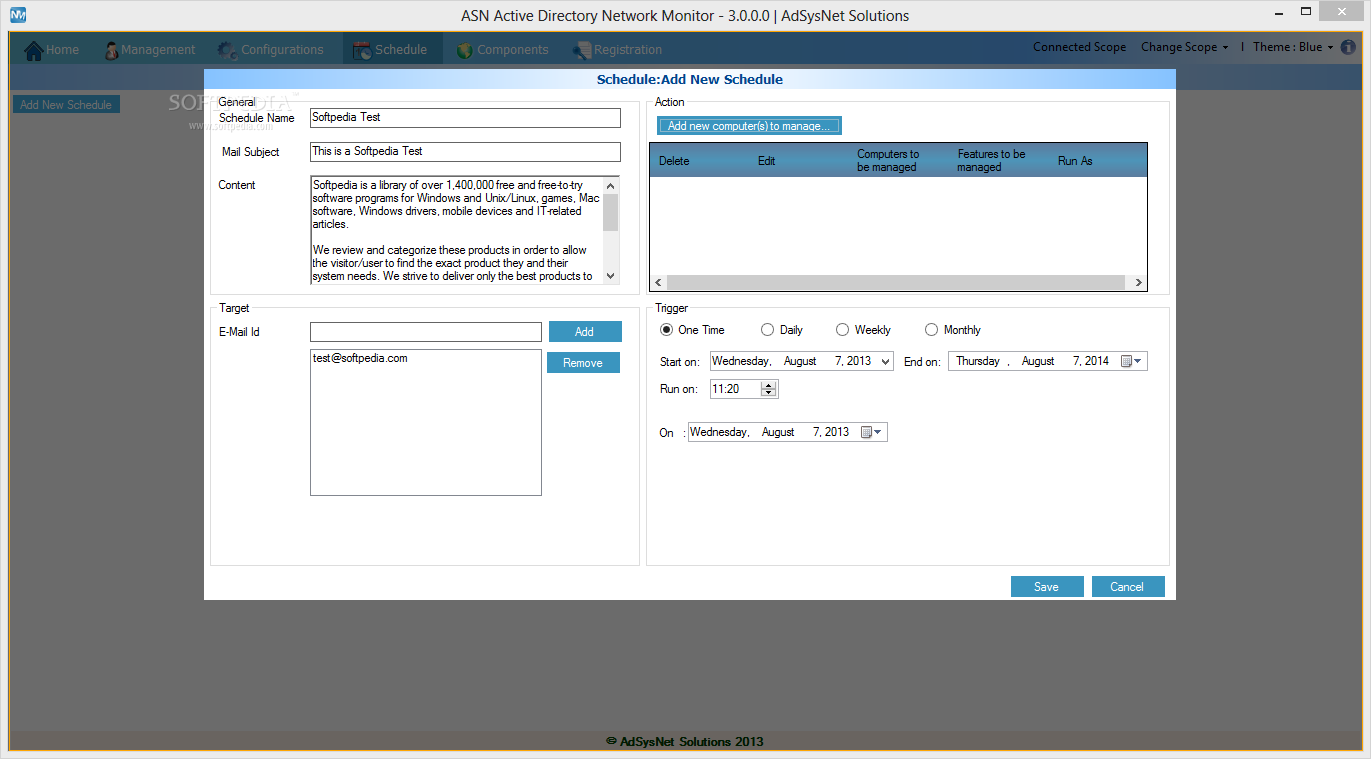This screenshot has width=1371, height=759.
Task: Click the End on date field
Action: click(1048, 361)
